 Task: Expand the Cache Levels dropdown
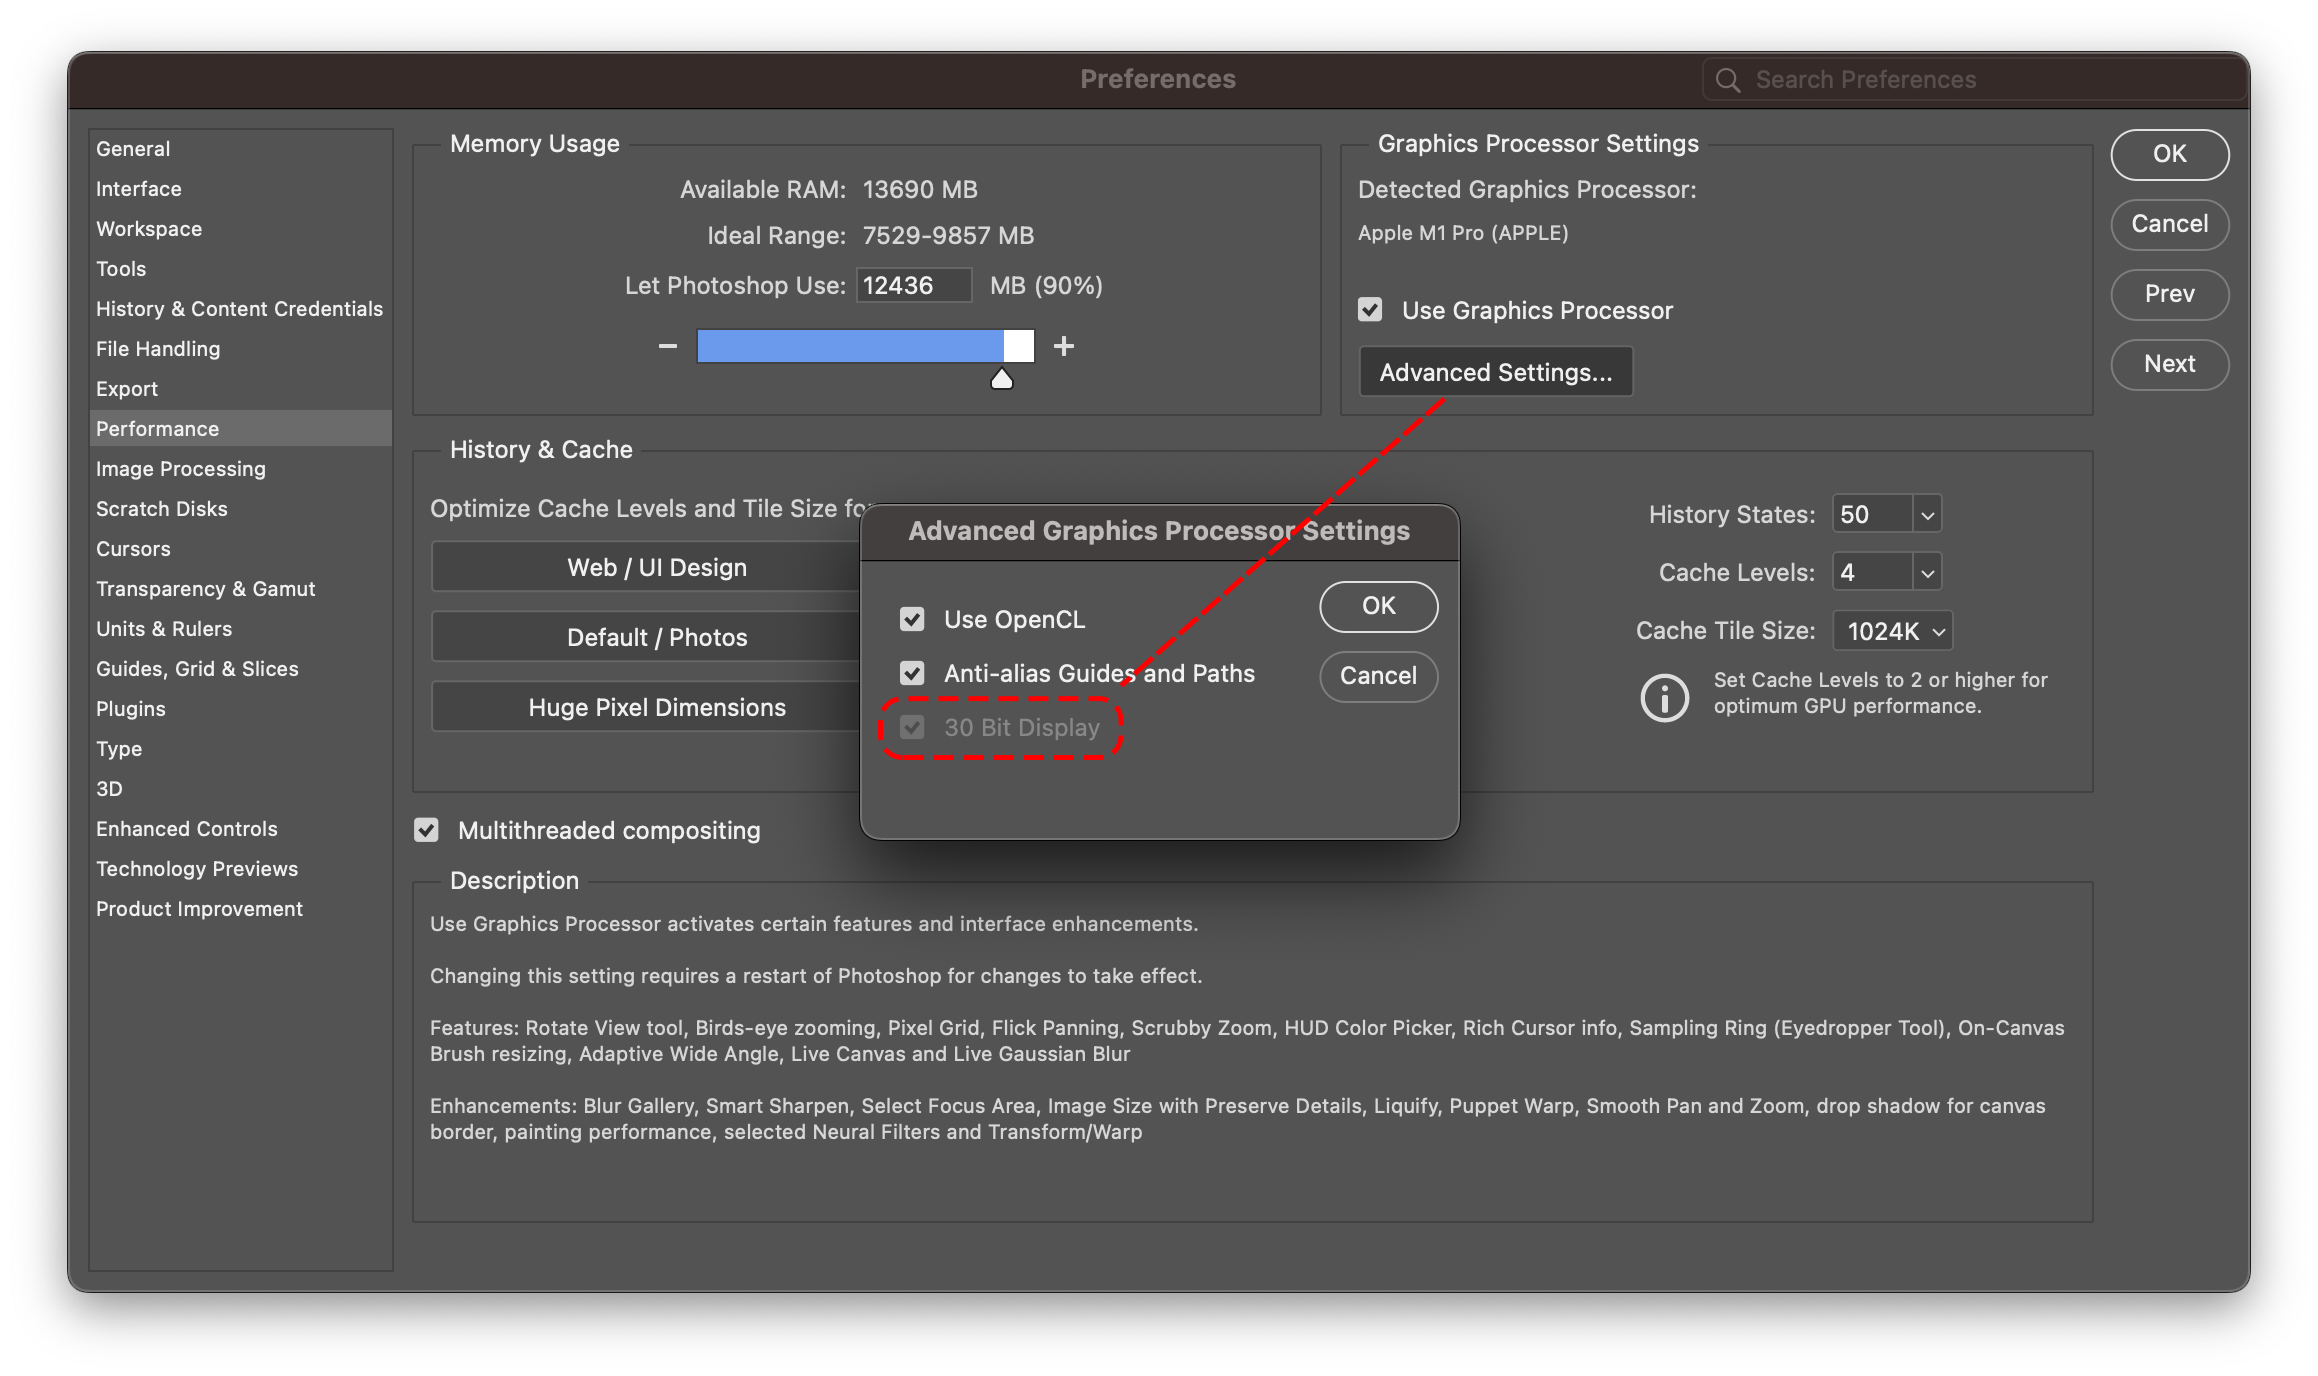(1927, 573)
